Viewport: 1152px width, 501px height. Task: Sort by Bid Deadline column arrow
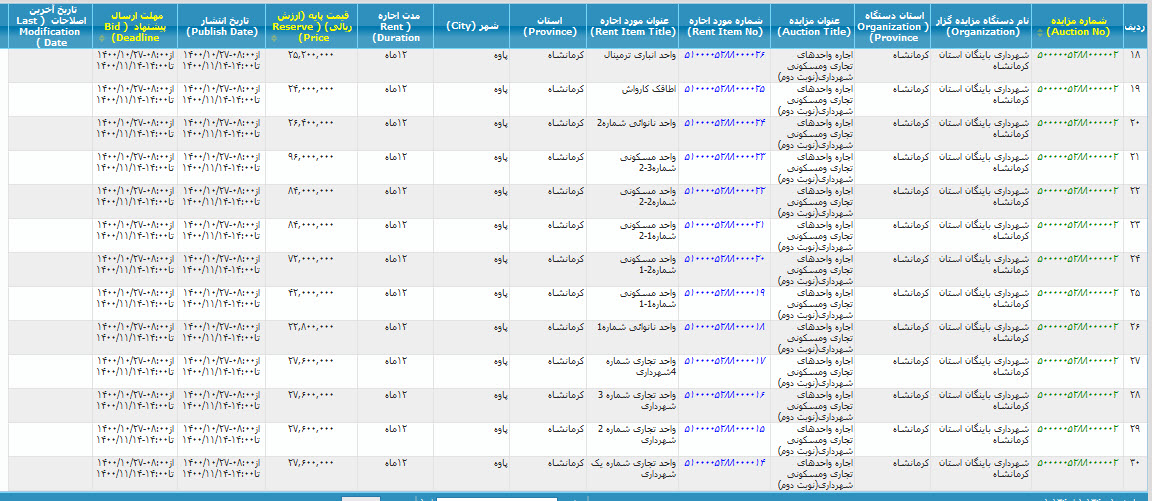tap(100, 38)
